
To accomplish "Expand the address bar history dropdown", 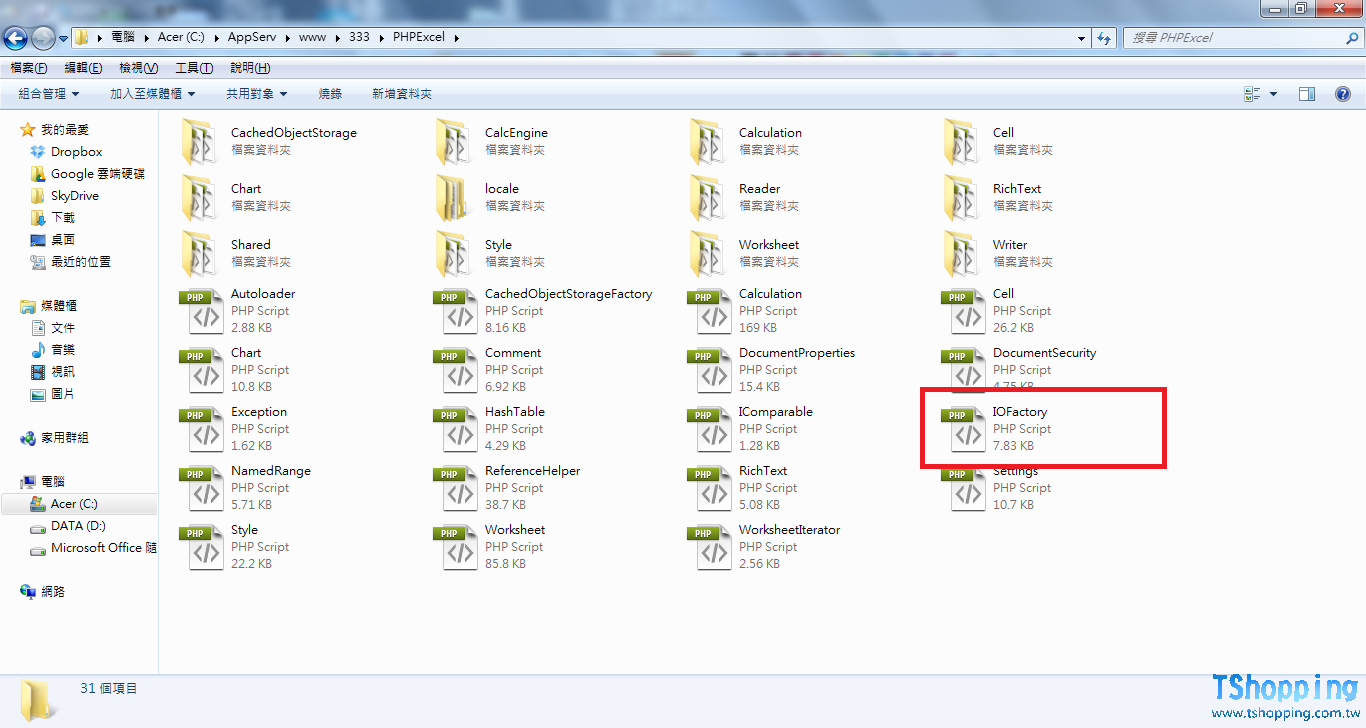I will (x=1082, y=38).
